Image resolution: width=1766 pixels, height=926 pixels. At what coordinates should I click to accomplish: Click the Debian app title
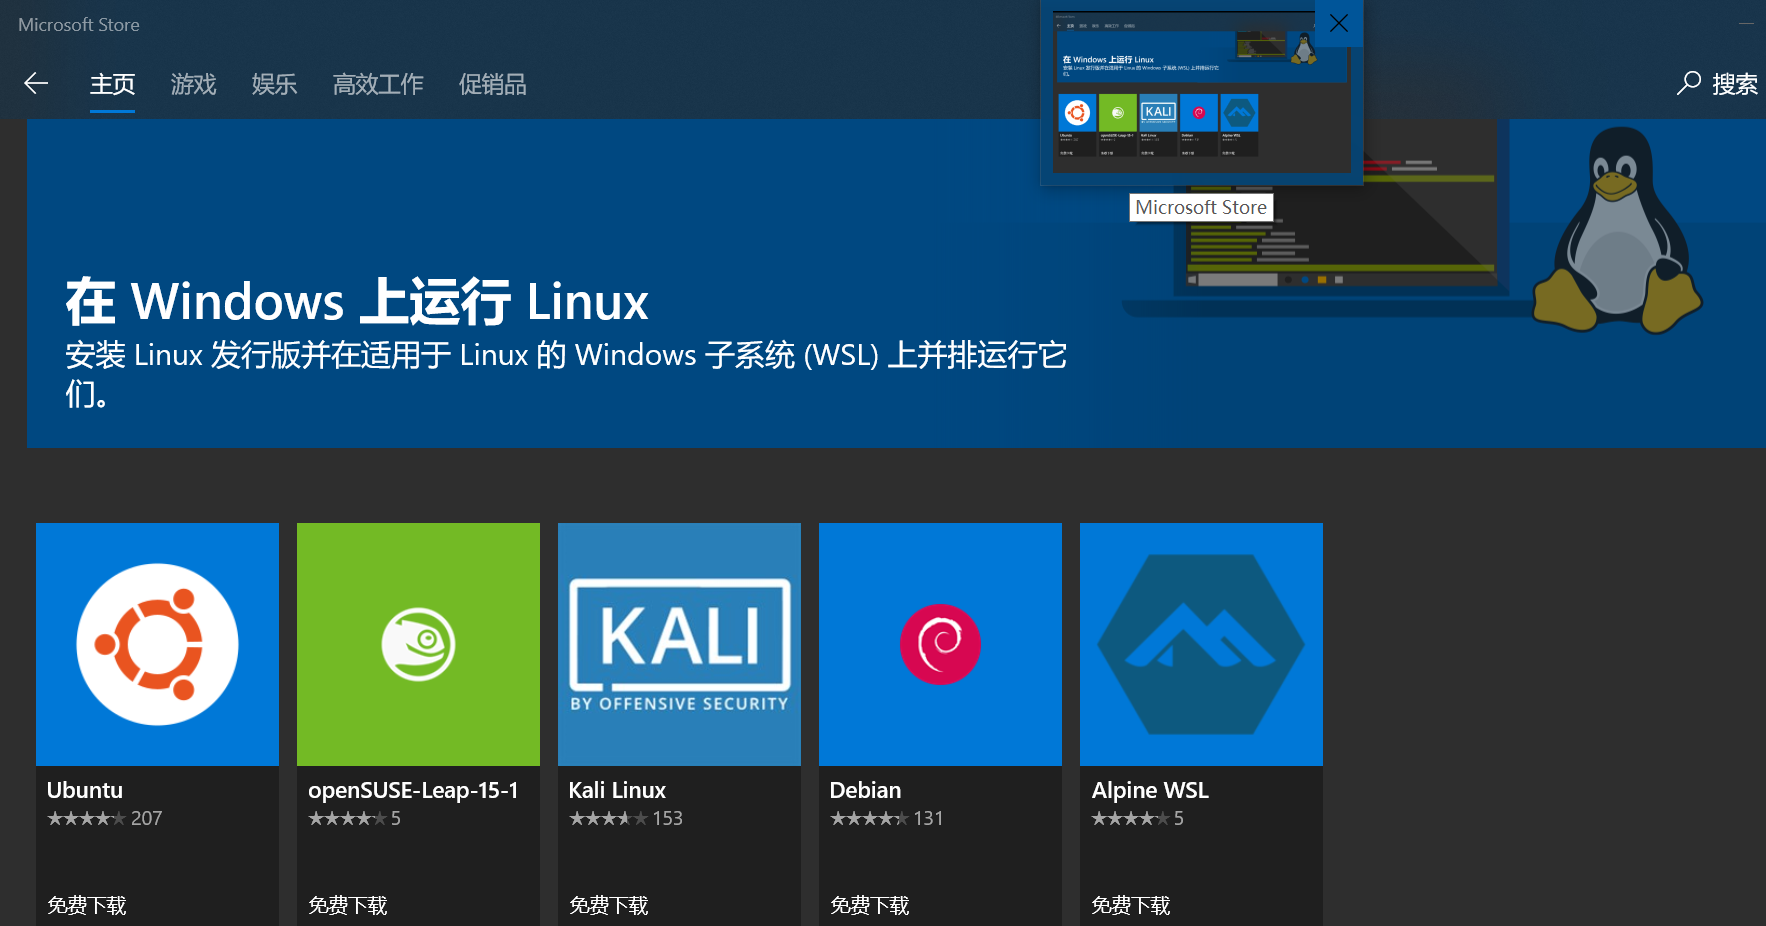click(x=865, y=790)
